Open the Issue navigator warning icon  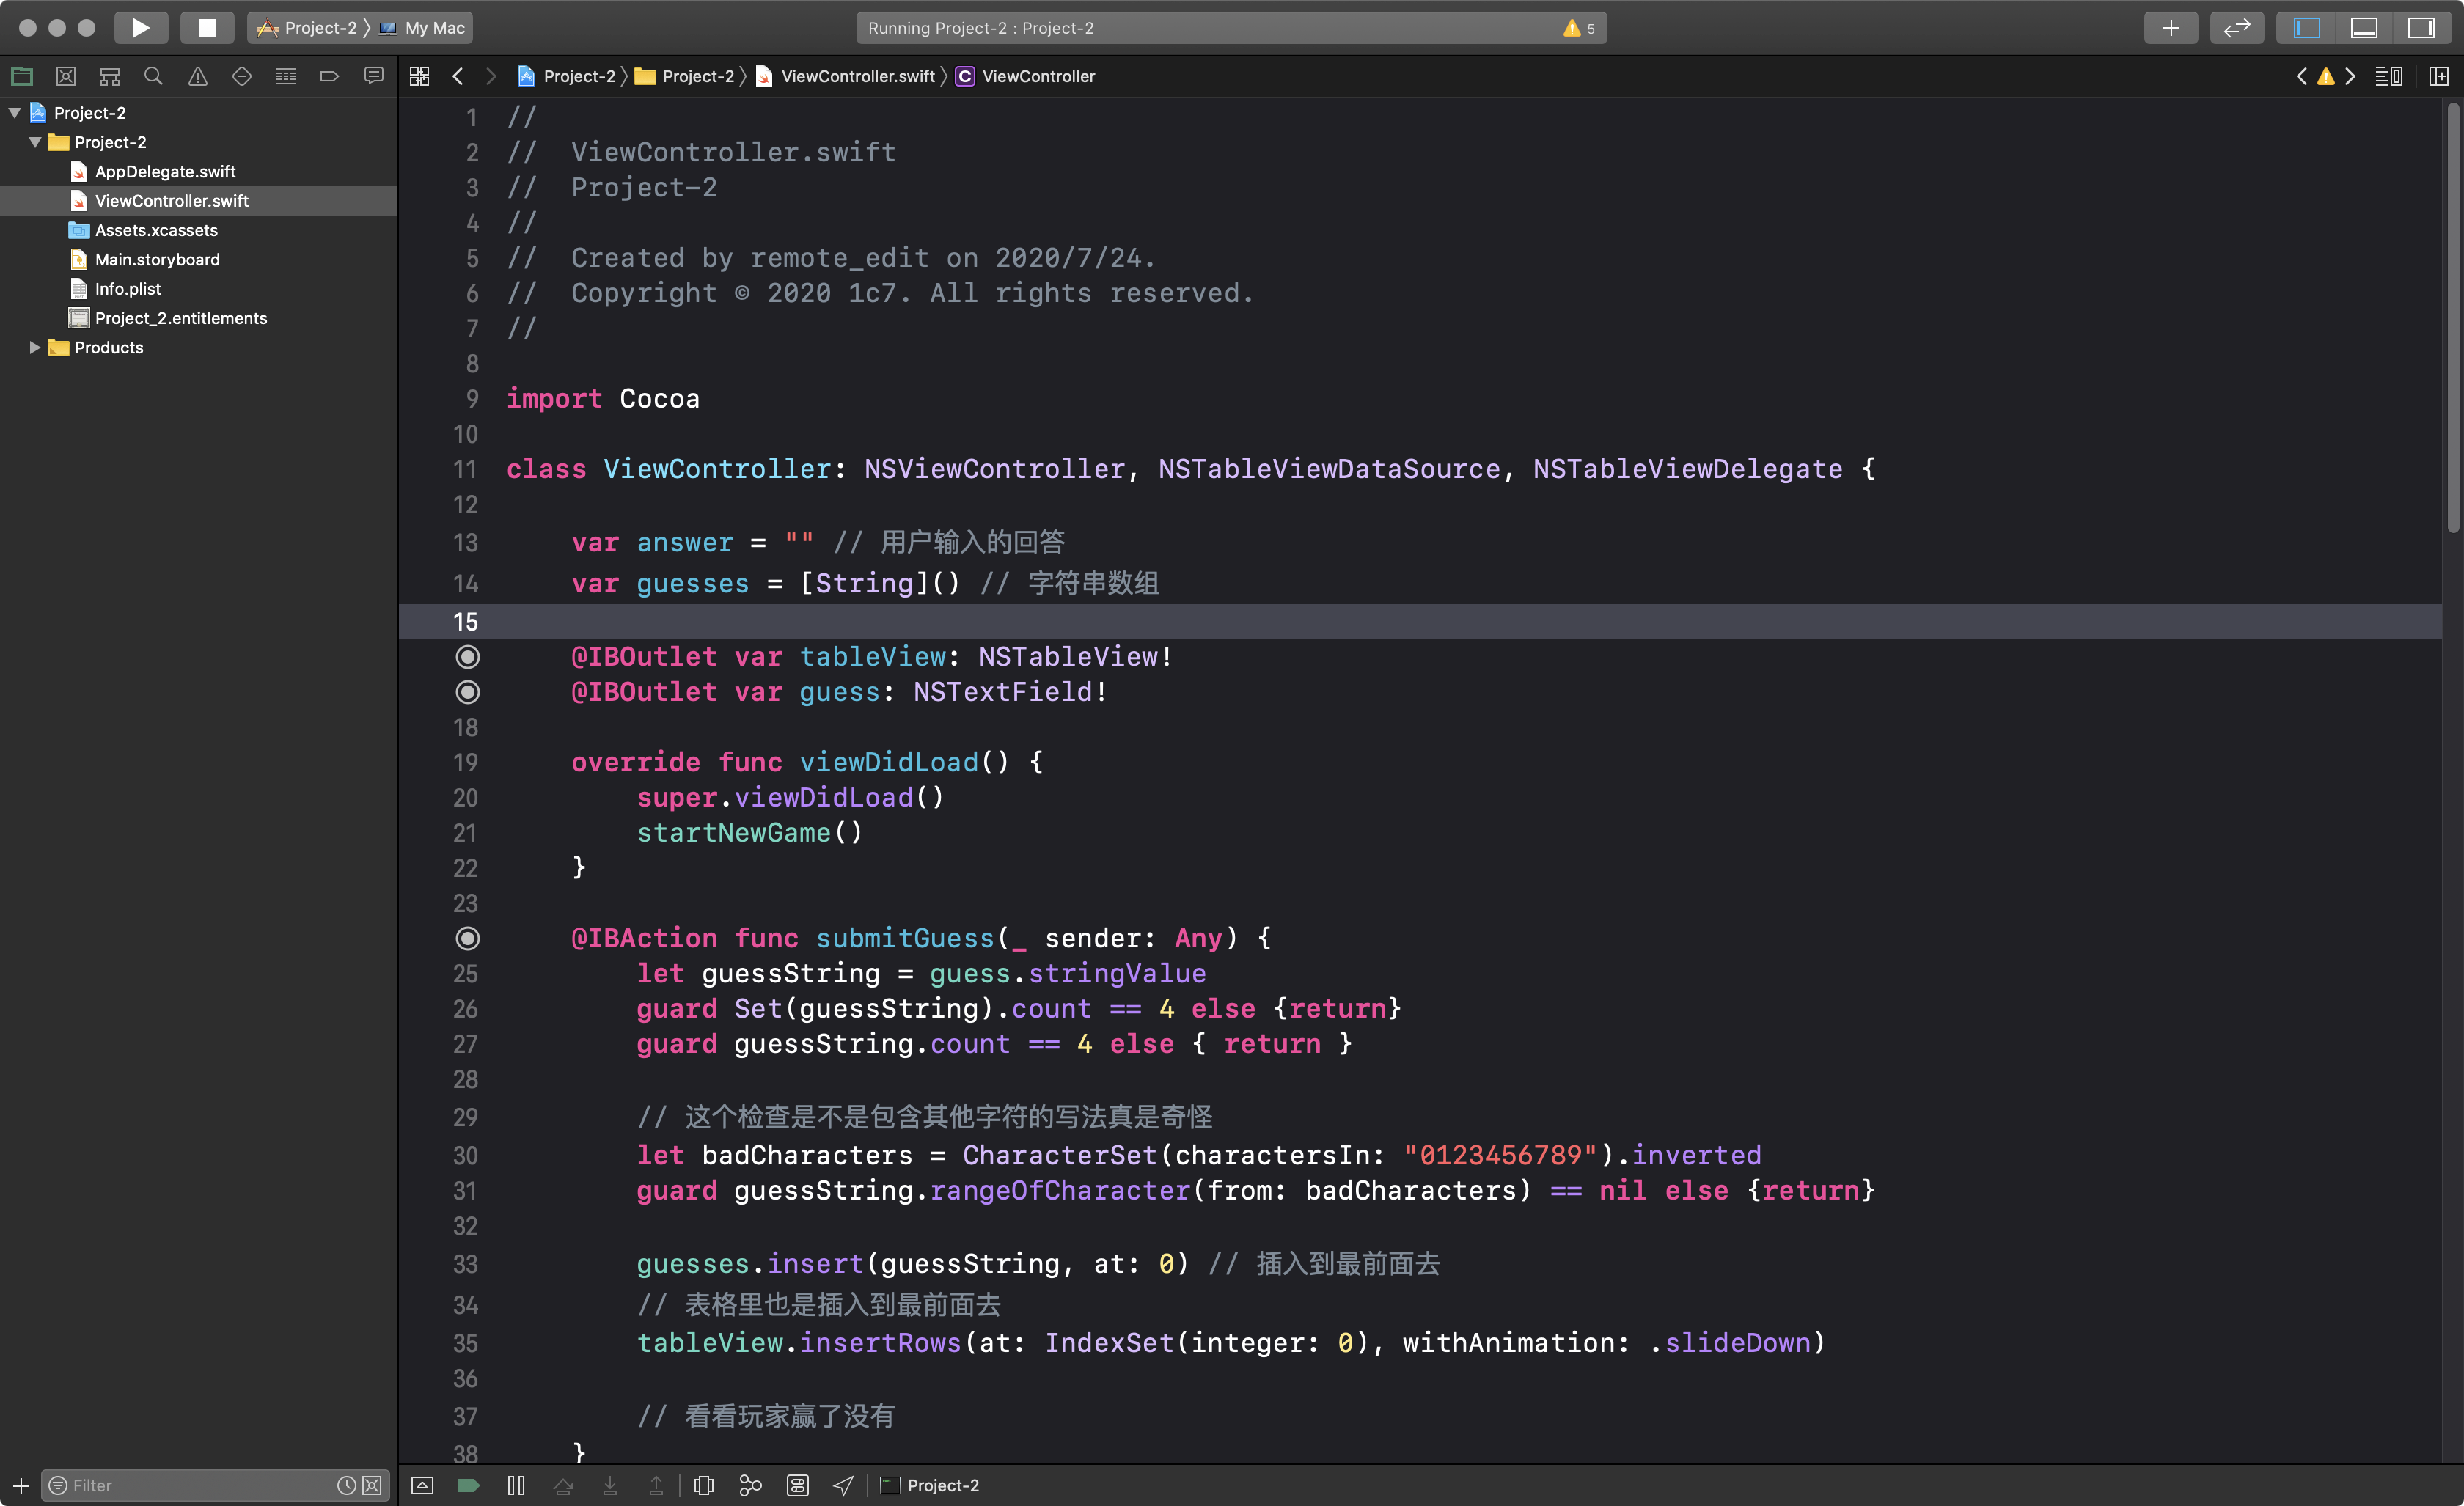click(x=198, y=76)
